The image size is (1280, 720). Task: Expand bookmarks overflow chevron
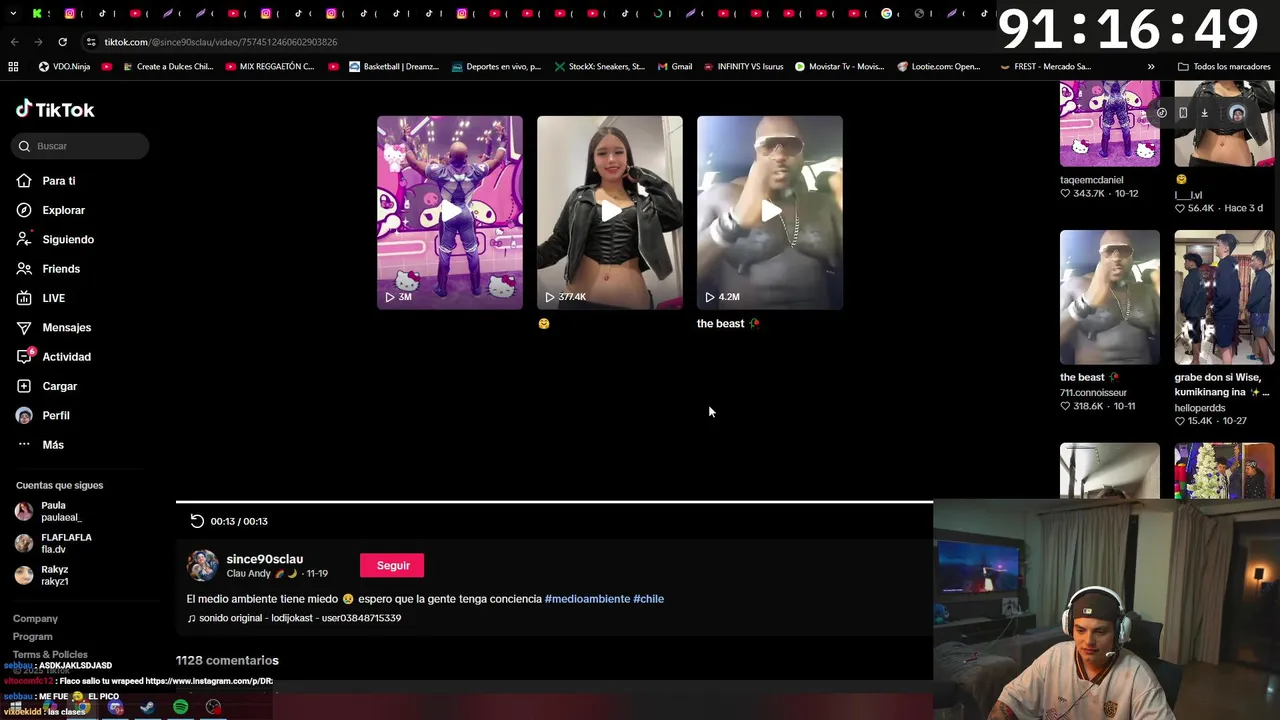[x=1151, y=67]
